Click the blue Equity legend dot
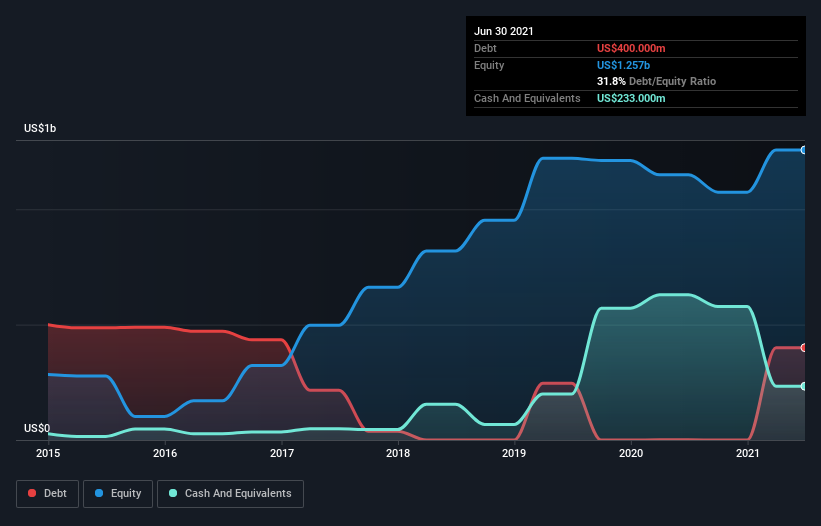This screenshot has width=821, height=526. click(99, 493)
